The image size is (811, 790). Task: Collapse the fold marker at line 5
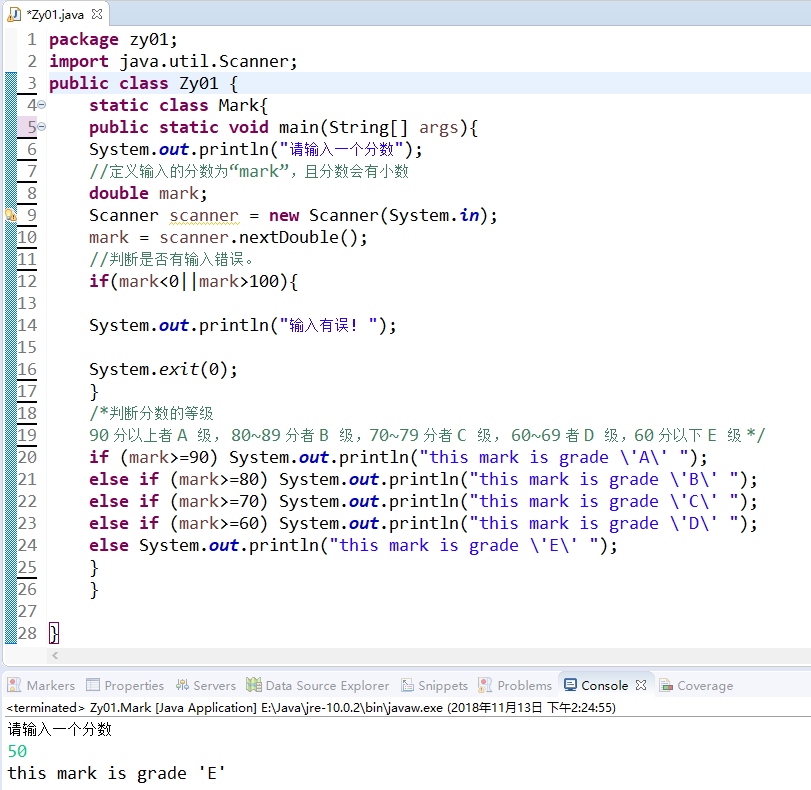coord(42,126)
